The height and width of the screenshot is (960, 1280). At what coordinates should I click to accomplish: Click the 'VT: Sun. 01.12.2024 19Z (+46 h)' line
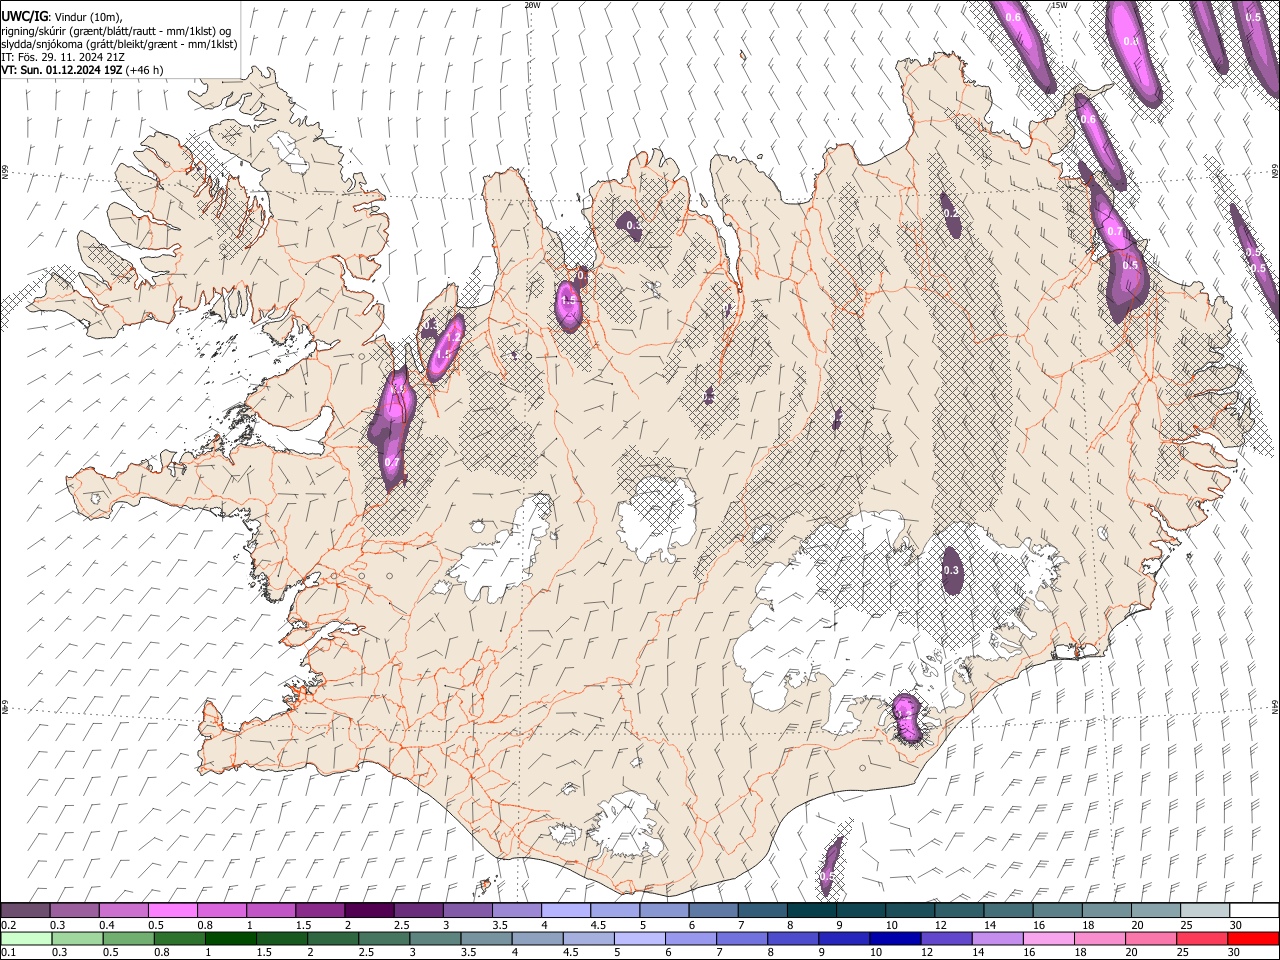coord(82,70)
